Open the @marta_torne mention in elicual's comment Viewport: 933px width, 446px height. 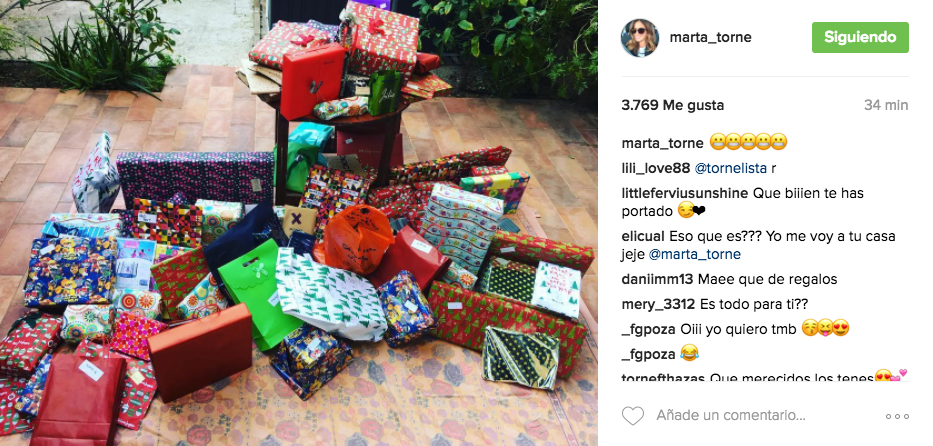694,255
